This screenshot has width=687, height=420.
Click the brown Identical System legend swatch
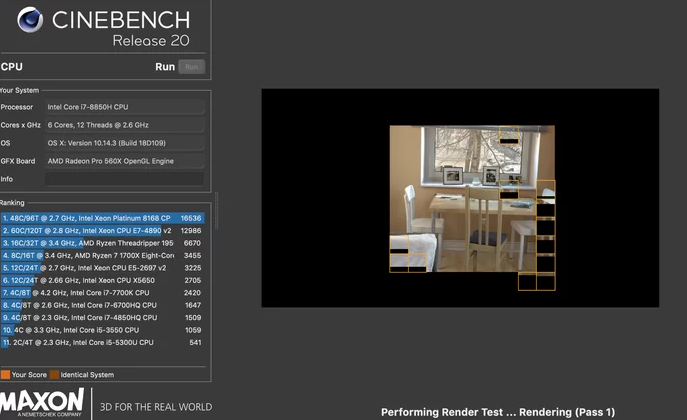[x=54, y=375]
